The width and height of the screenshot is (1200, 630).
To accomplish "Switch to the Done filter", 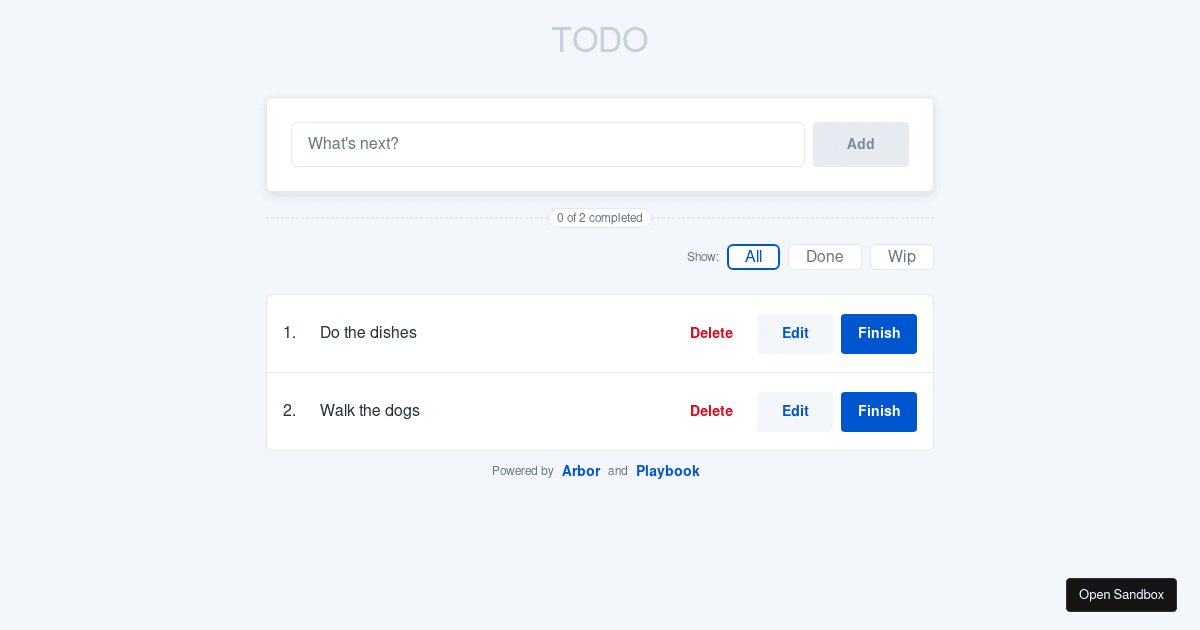I will pos(824,257).
